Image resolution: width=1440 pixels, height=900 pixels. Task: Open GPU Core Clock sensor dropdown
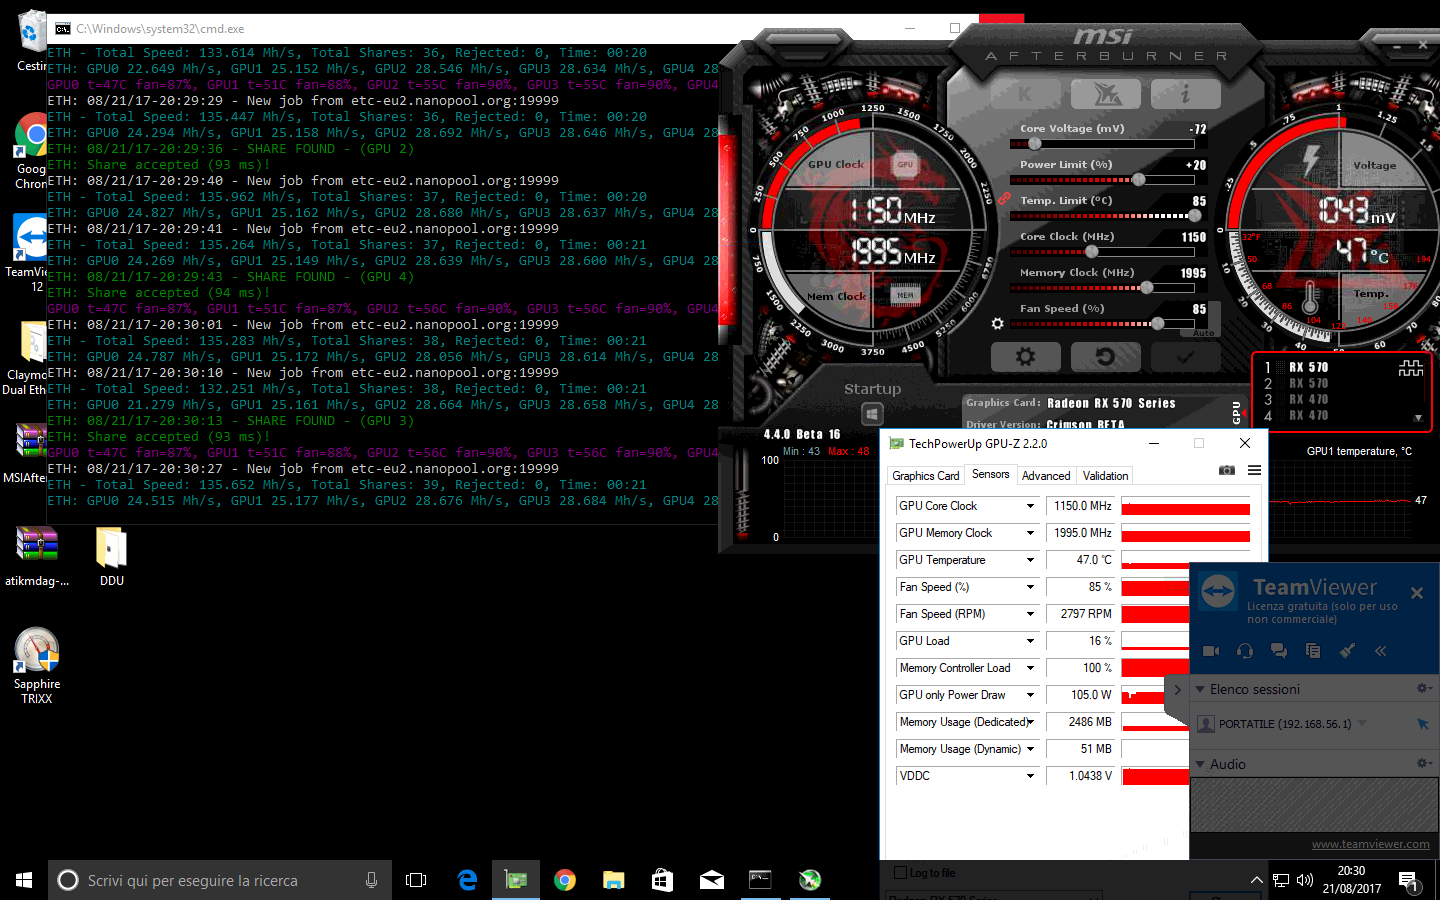point(1030,506)
